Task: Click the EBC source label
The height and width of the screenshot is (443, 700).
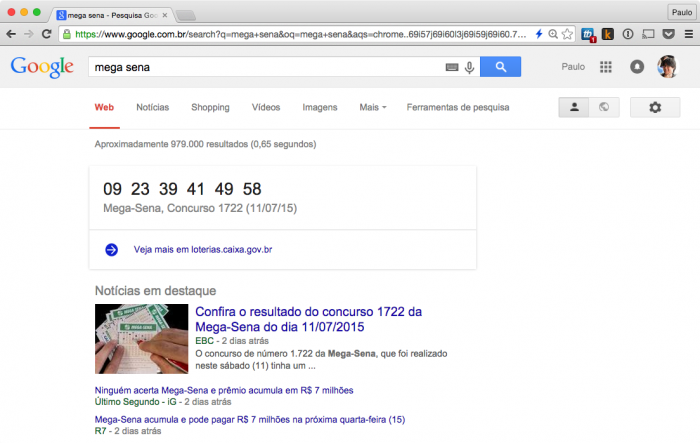Action: pyautogui.click(x=204, y=341)
